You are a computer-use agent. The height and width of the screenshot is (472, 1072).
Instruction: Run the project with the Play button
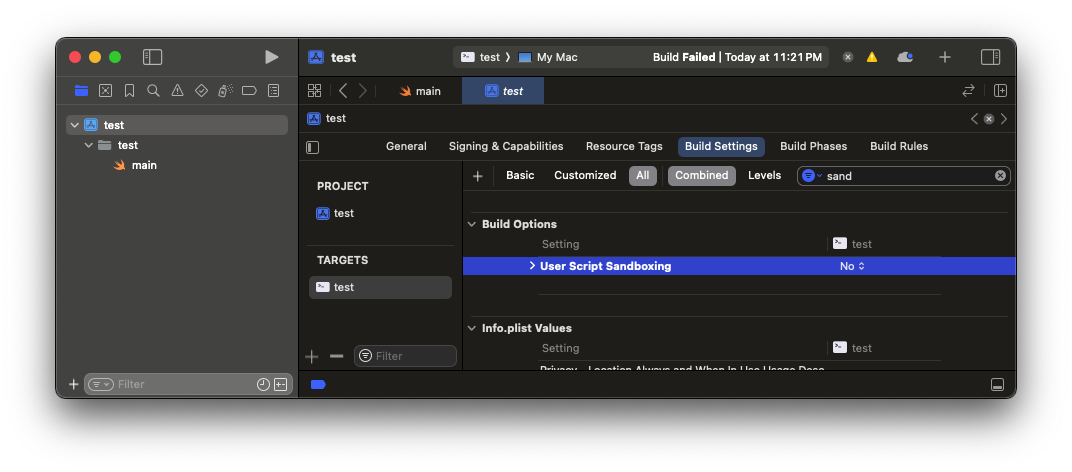(x=271, y=57)
